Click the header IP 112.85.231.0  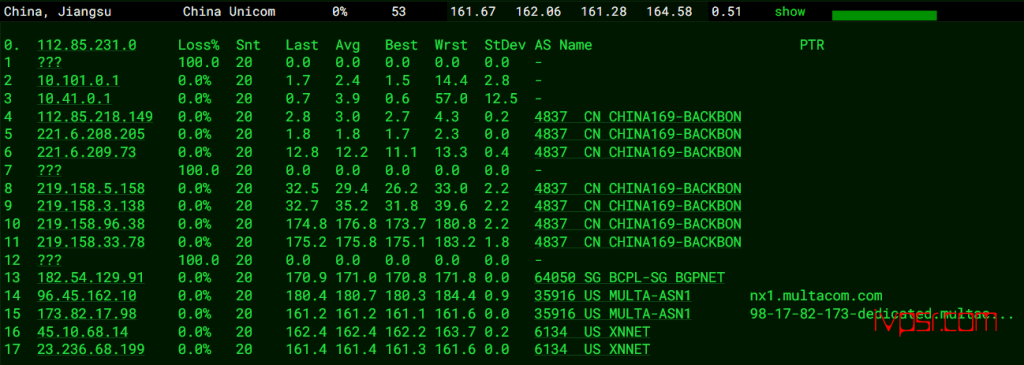pos(87,45)
